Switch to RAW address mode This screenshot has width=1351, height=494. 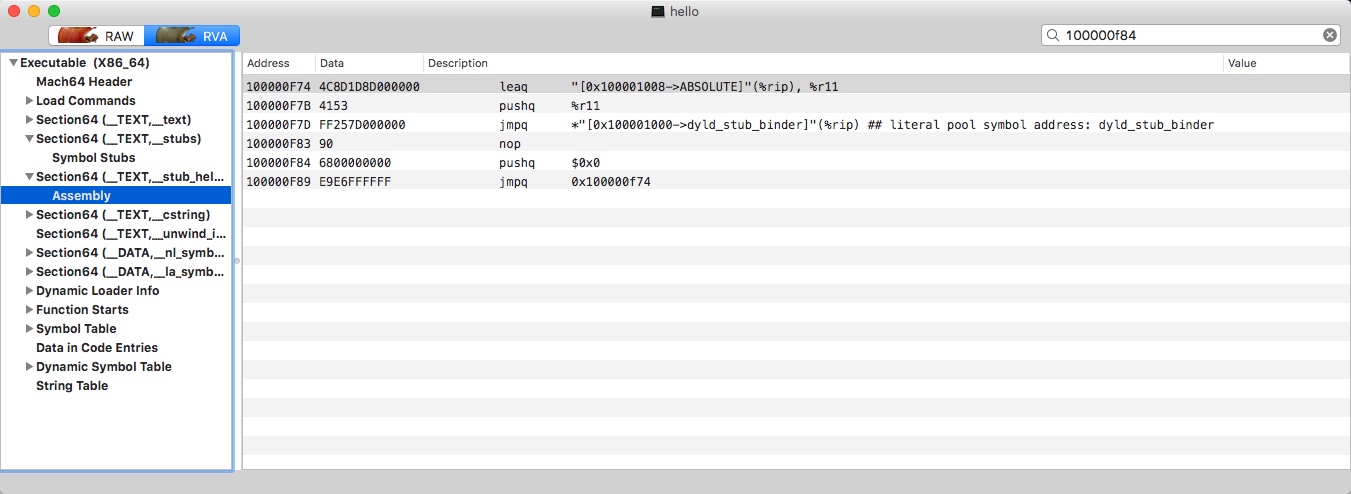96,36
